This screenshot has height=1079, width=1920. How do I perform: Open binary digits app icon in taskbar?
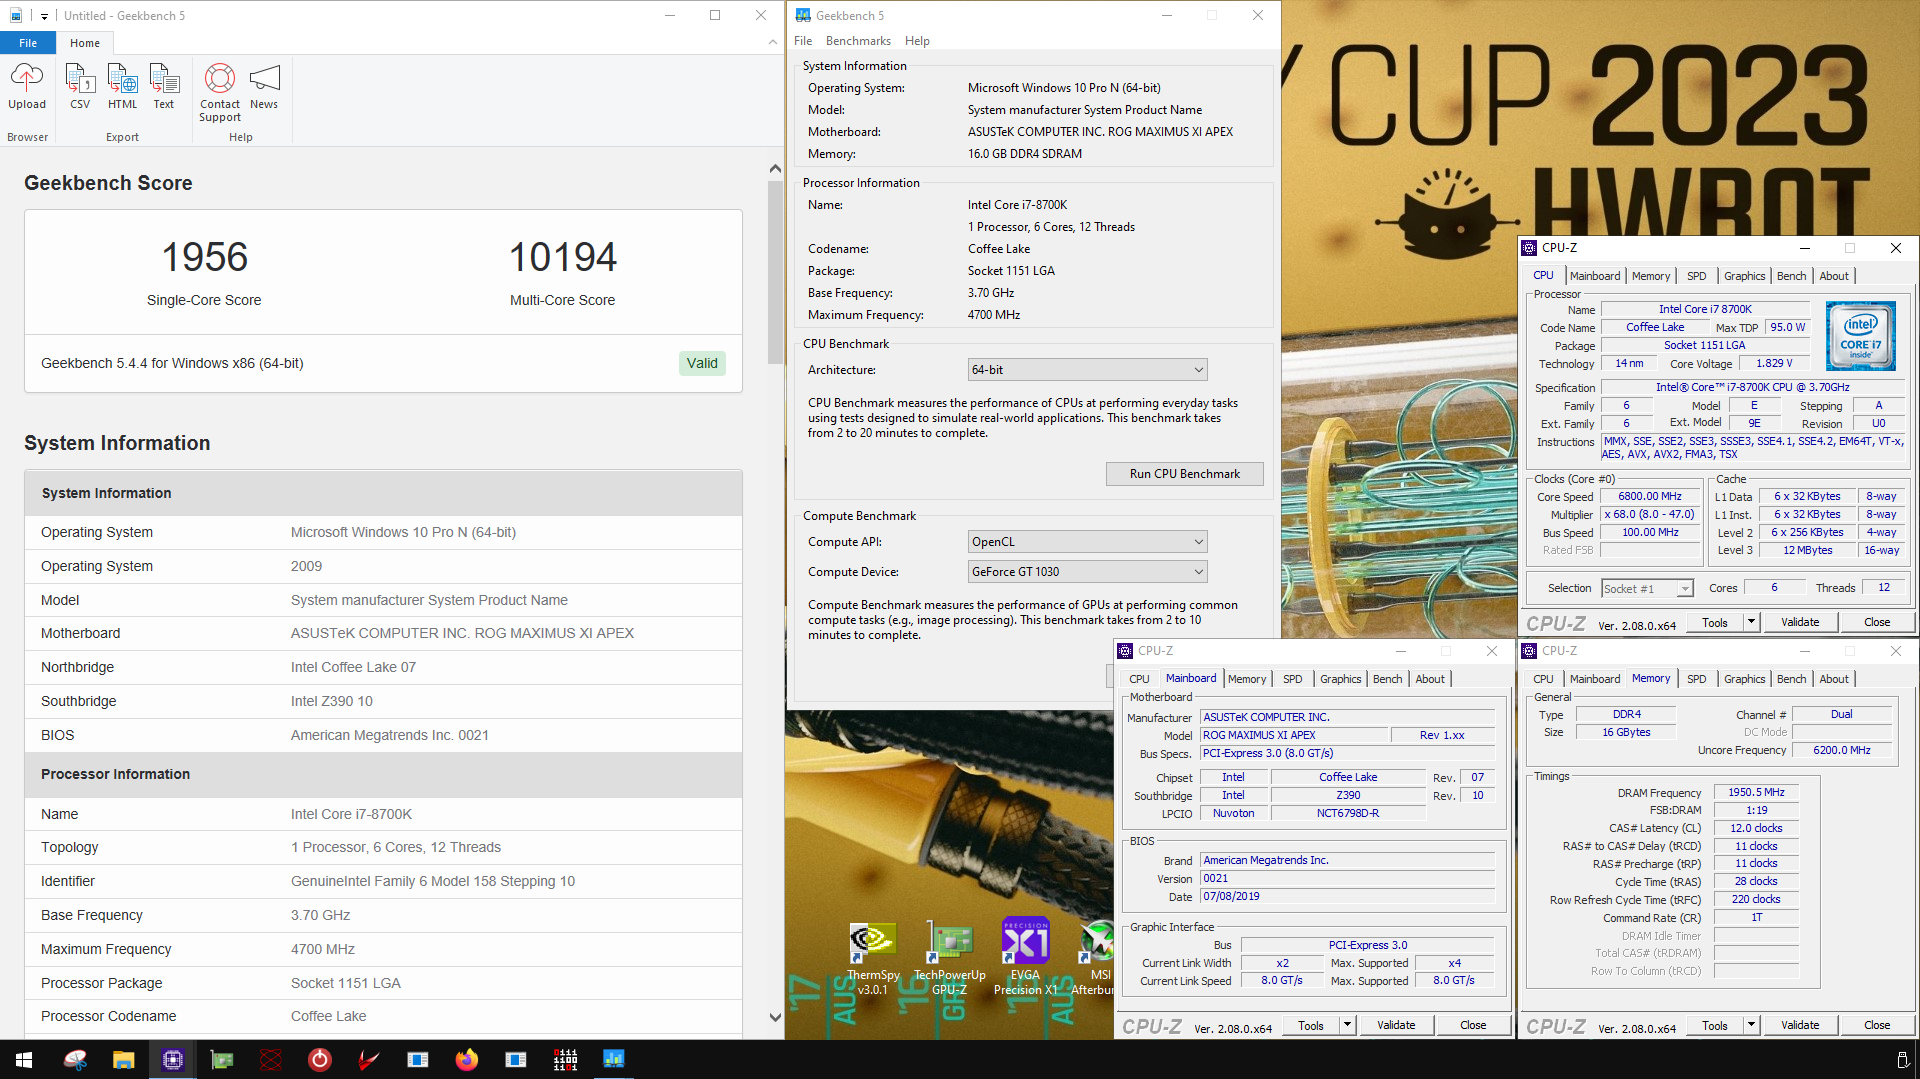tap(565, 1059)
